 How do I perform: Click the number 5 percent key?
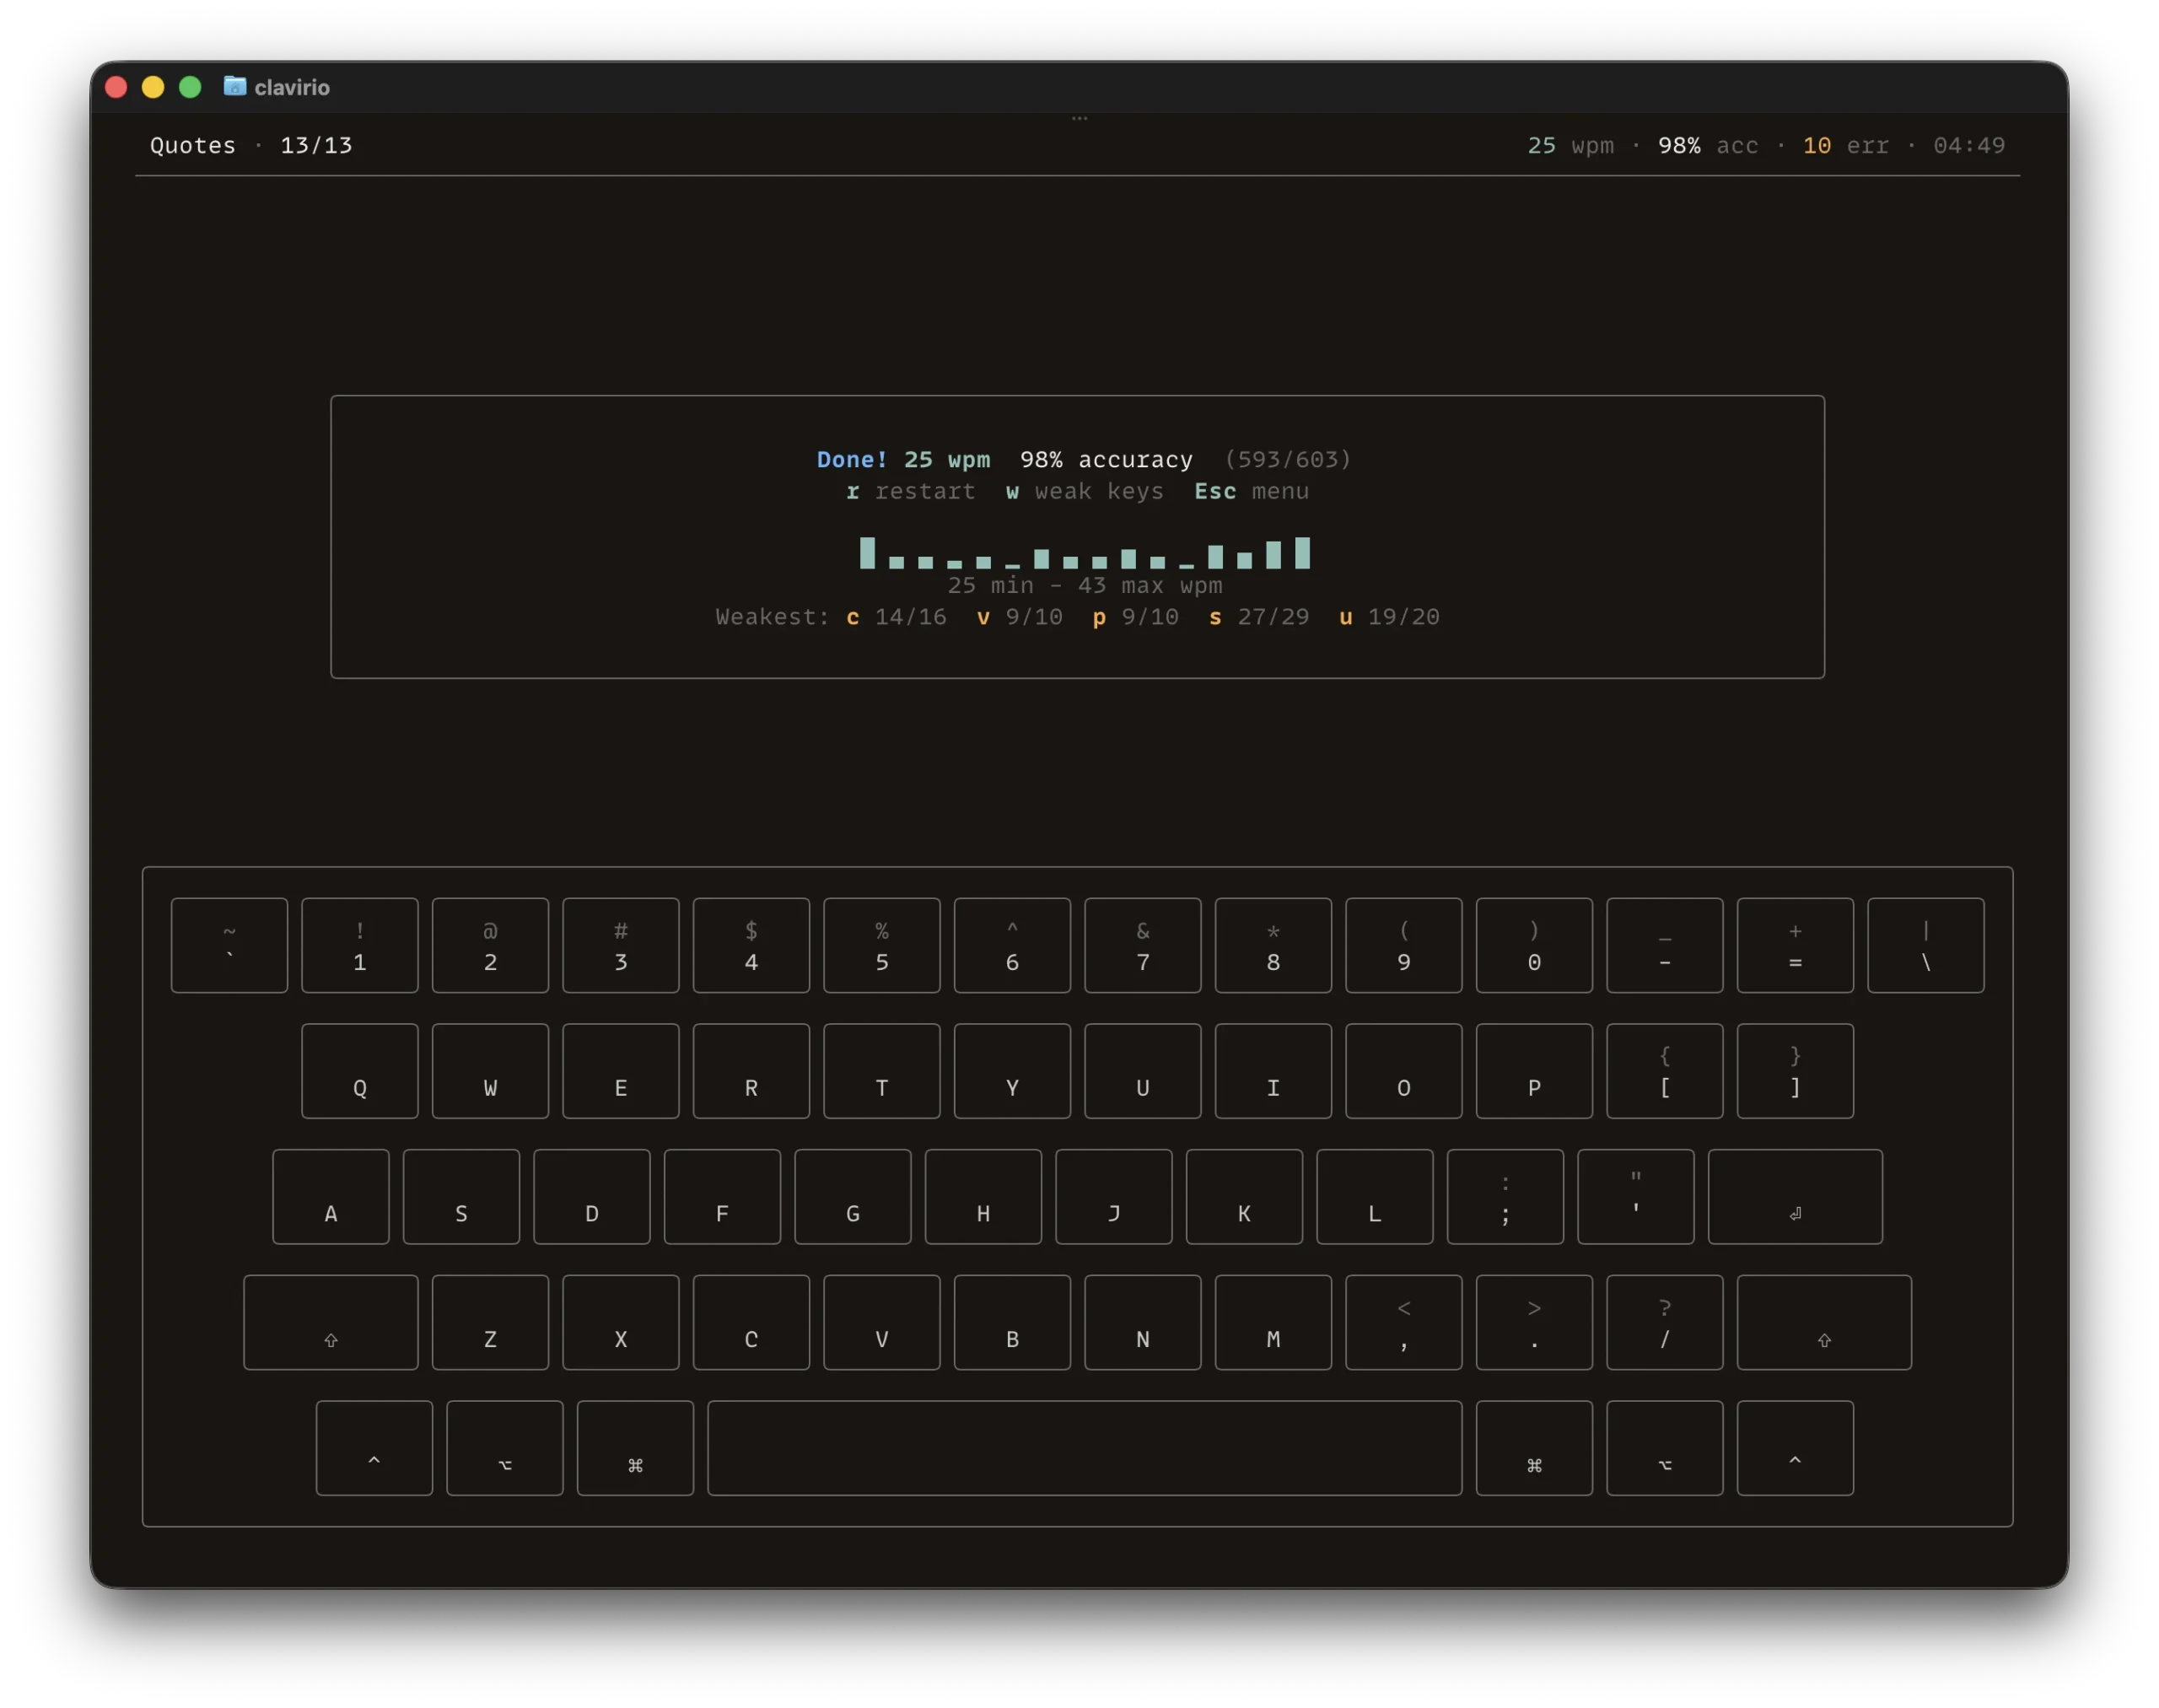pyautogui.click(x=881, y=945)
